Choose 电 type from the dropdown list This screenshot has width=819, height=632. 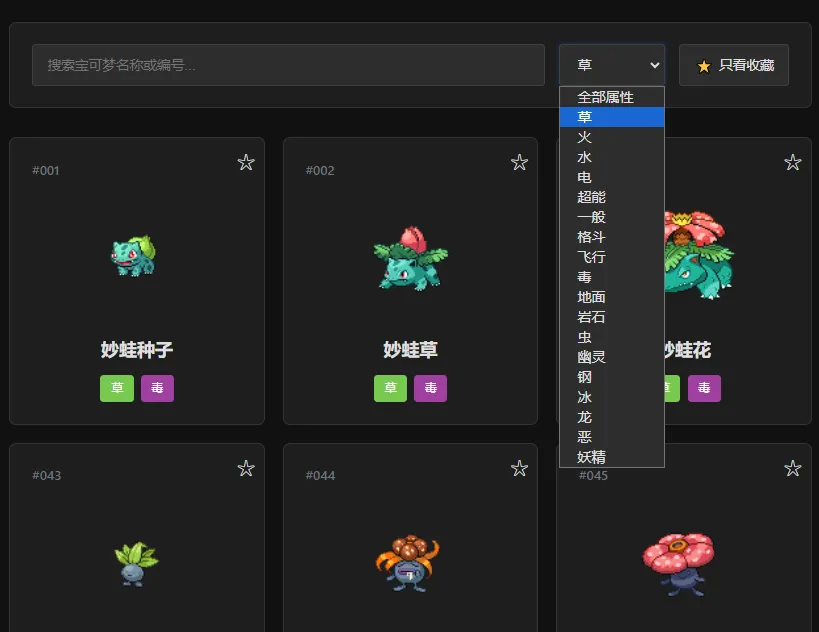(612, 177)
